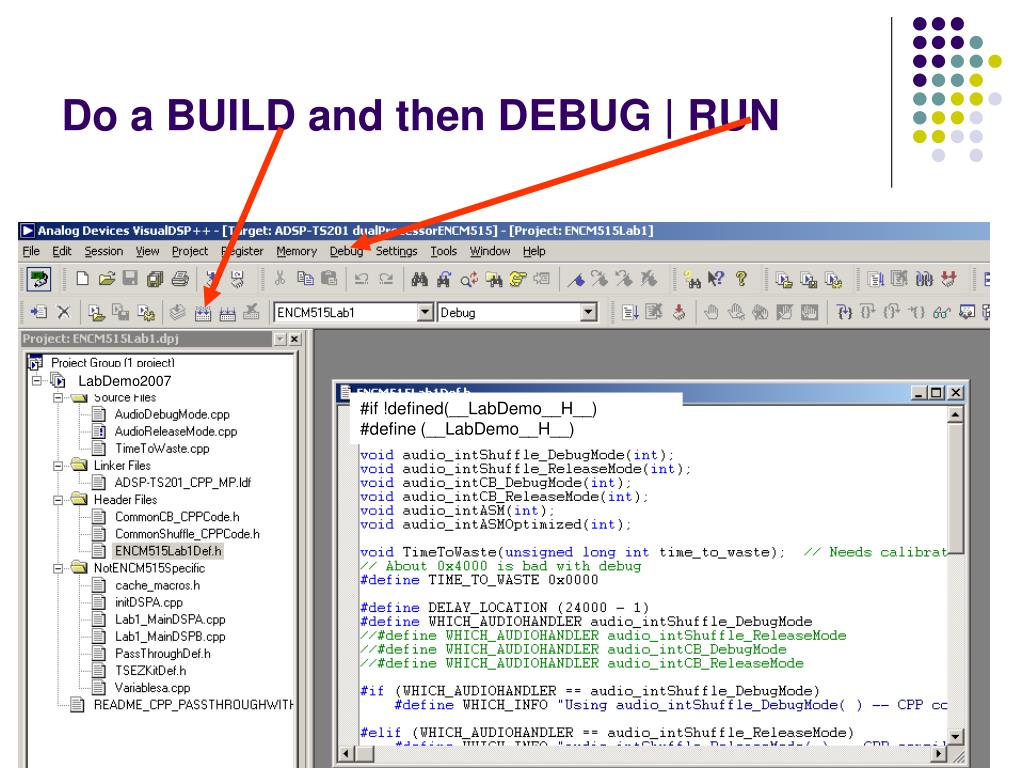Collapse the NotENCM515Specific folder
1024x768 pixels.
click(x=58, y=568)
